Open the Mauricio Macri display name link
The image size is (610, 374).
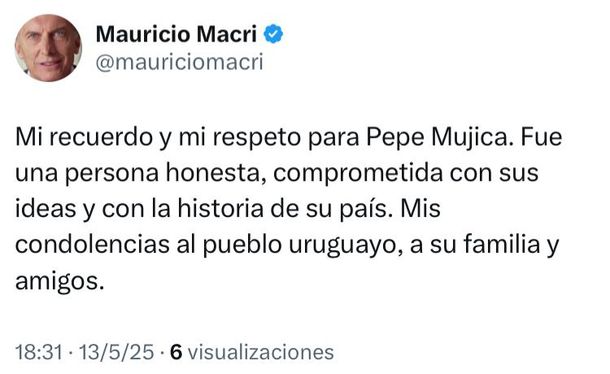[176, 34]
